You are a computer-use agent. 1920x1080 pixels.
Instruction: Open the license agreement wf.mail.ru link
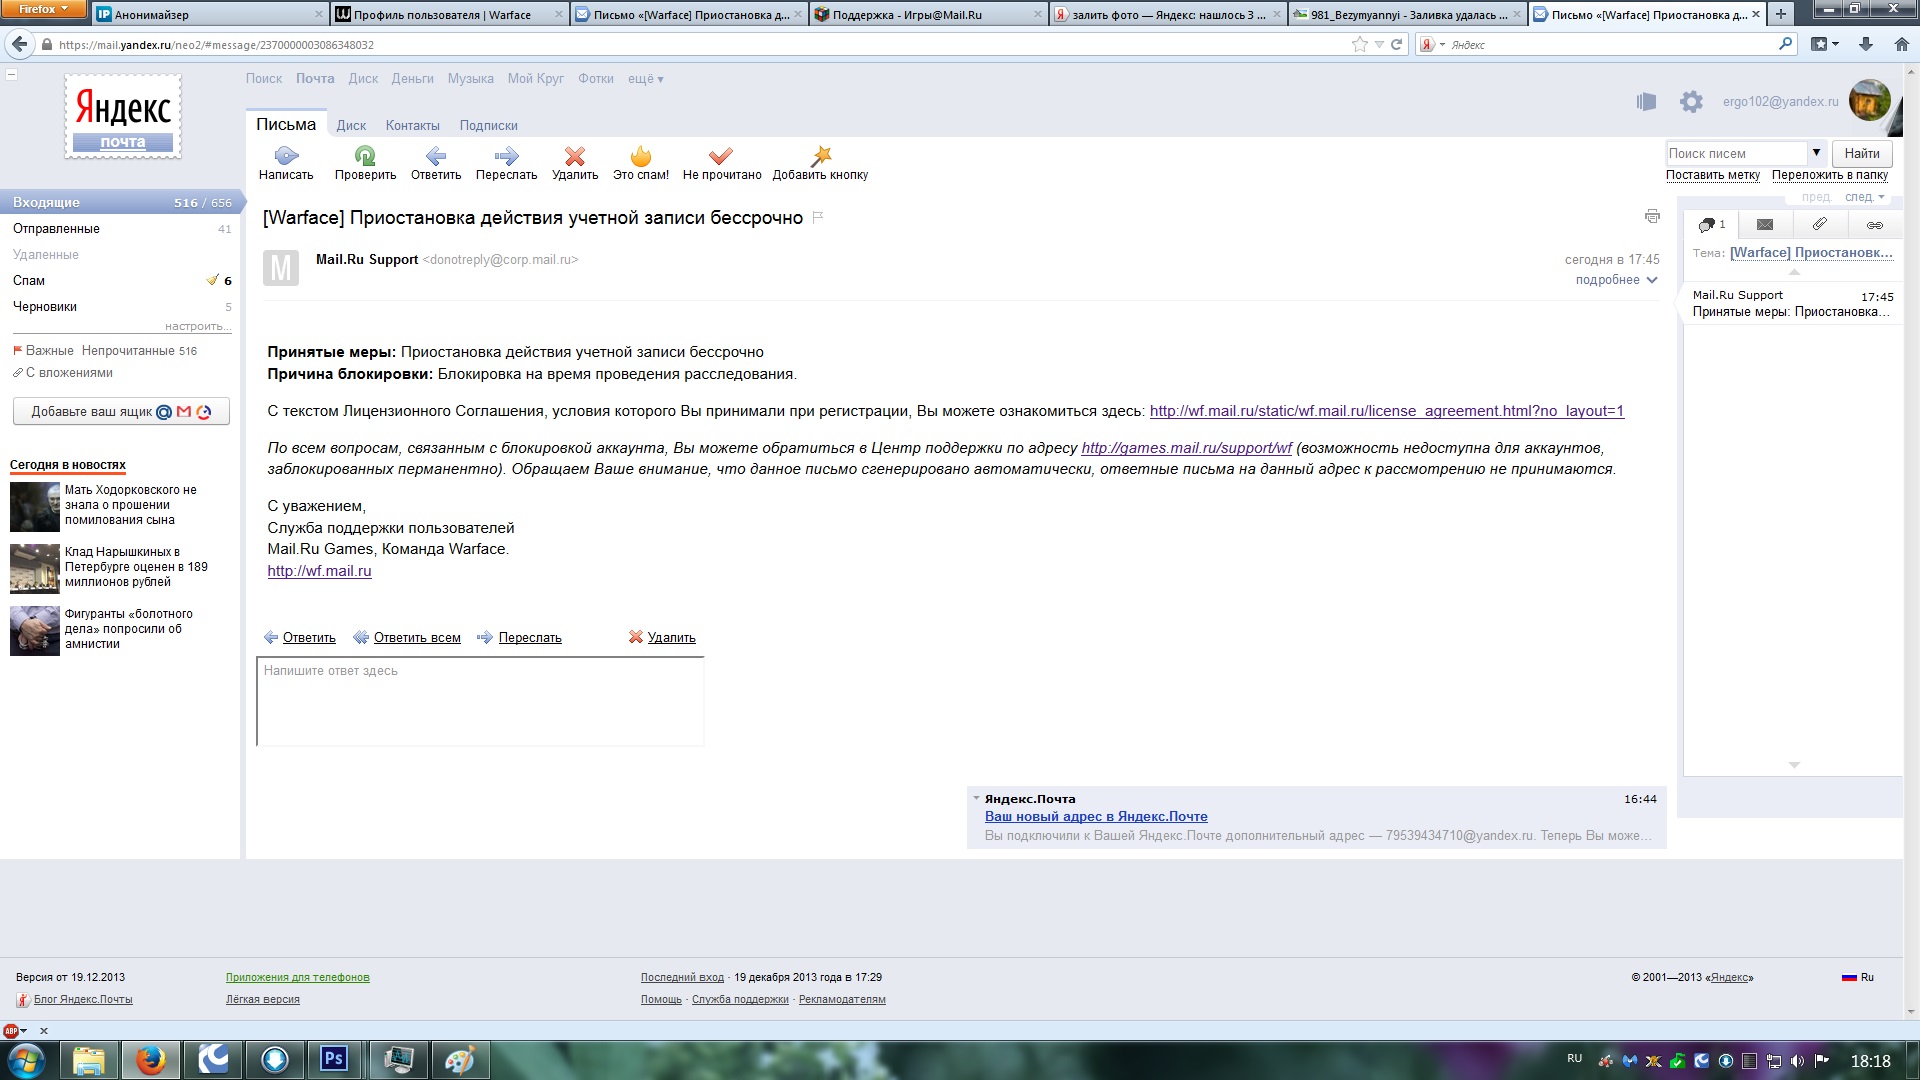1386,411
